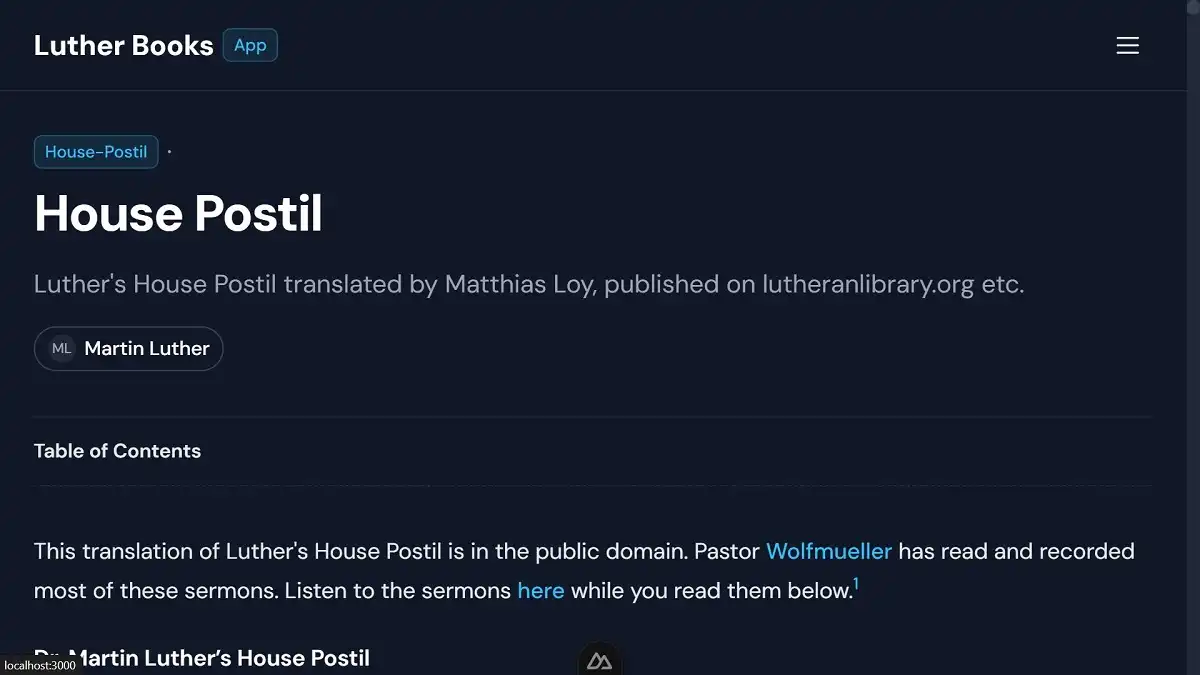Viewport: 1200px width, 675px height.
Task: Click the Dr. Martin Luther's House Postil heading
Action: pos(202,657)
